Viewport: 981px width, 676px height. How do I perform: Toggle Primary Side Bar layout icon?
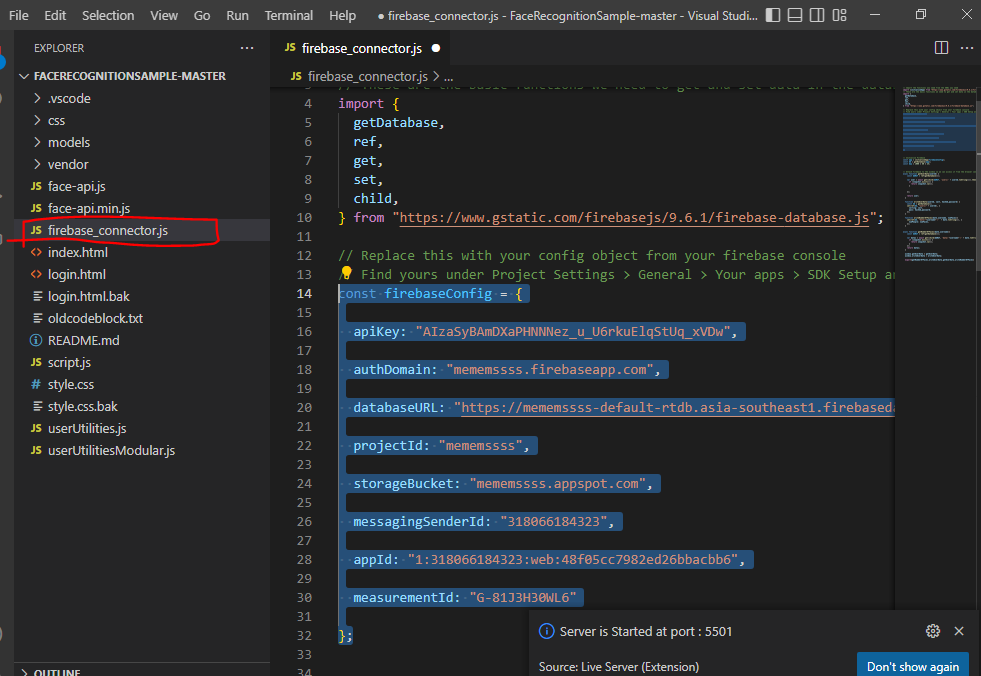pyautogui.click(x=773, y=15)
